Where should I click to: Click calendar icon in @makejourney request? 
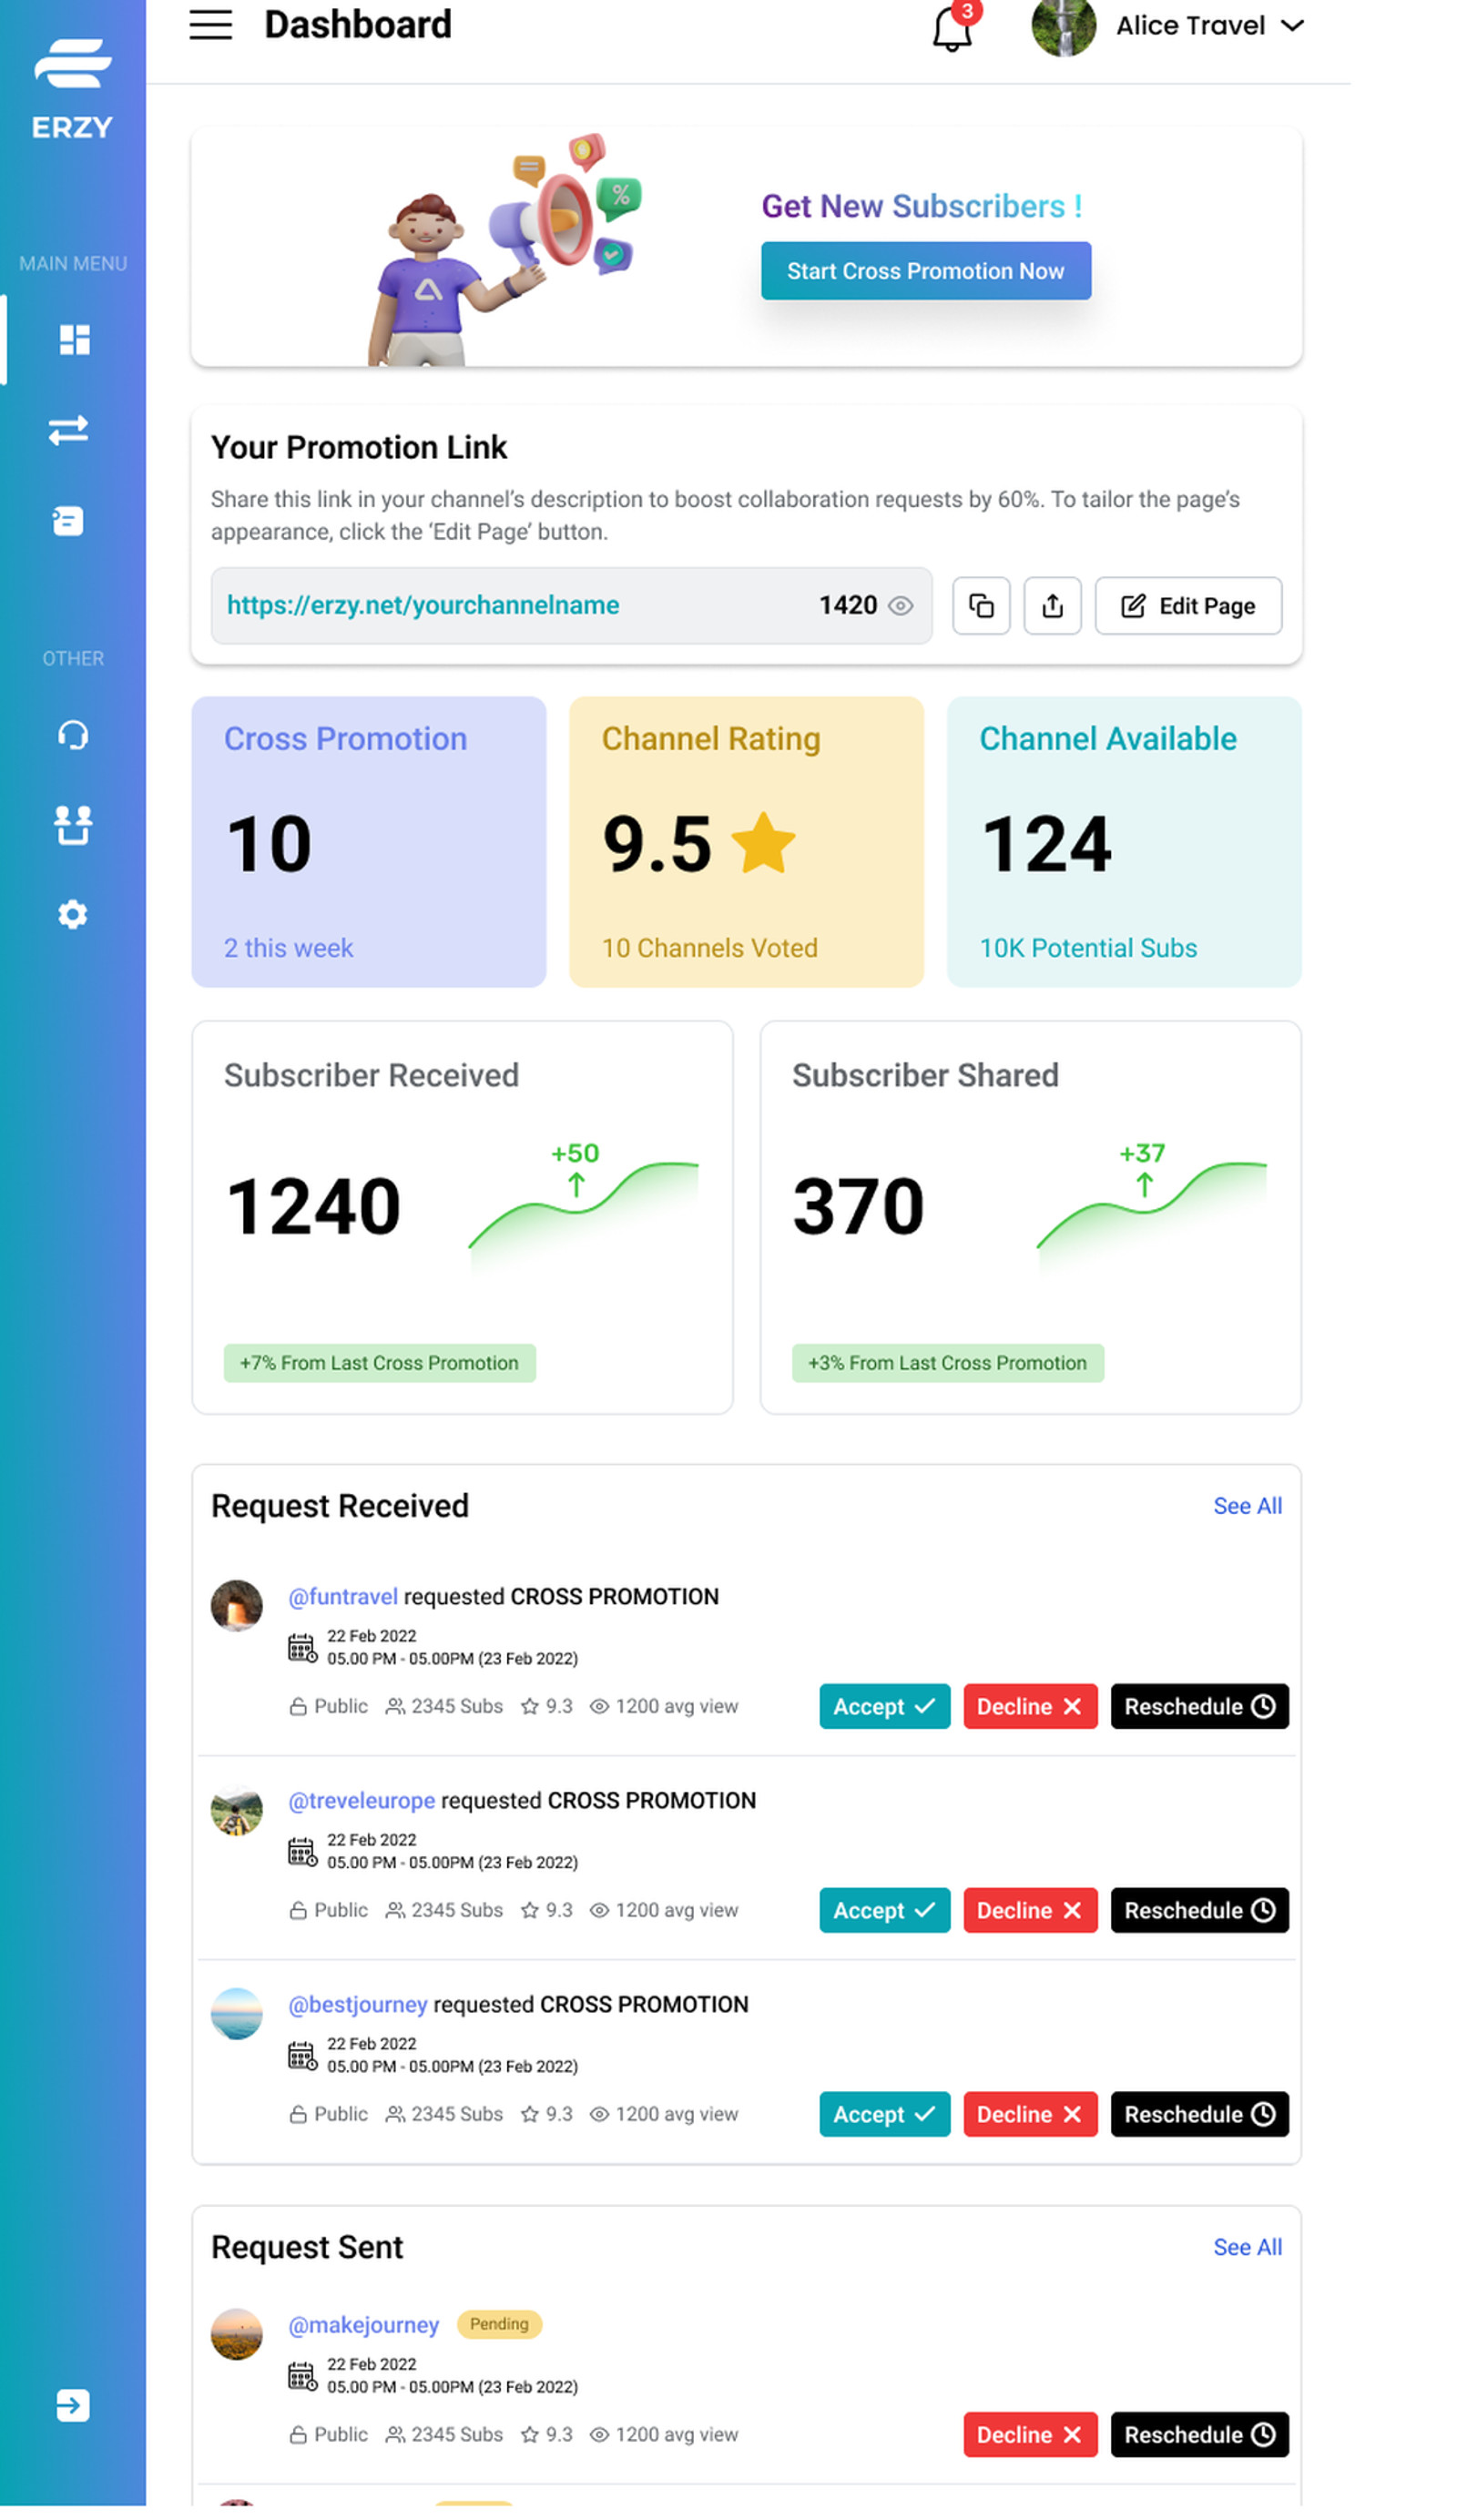[302, 2376]
